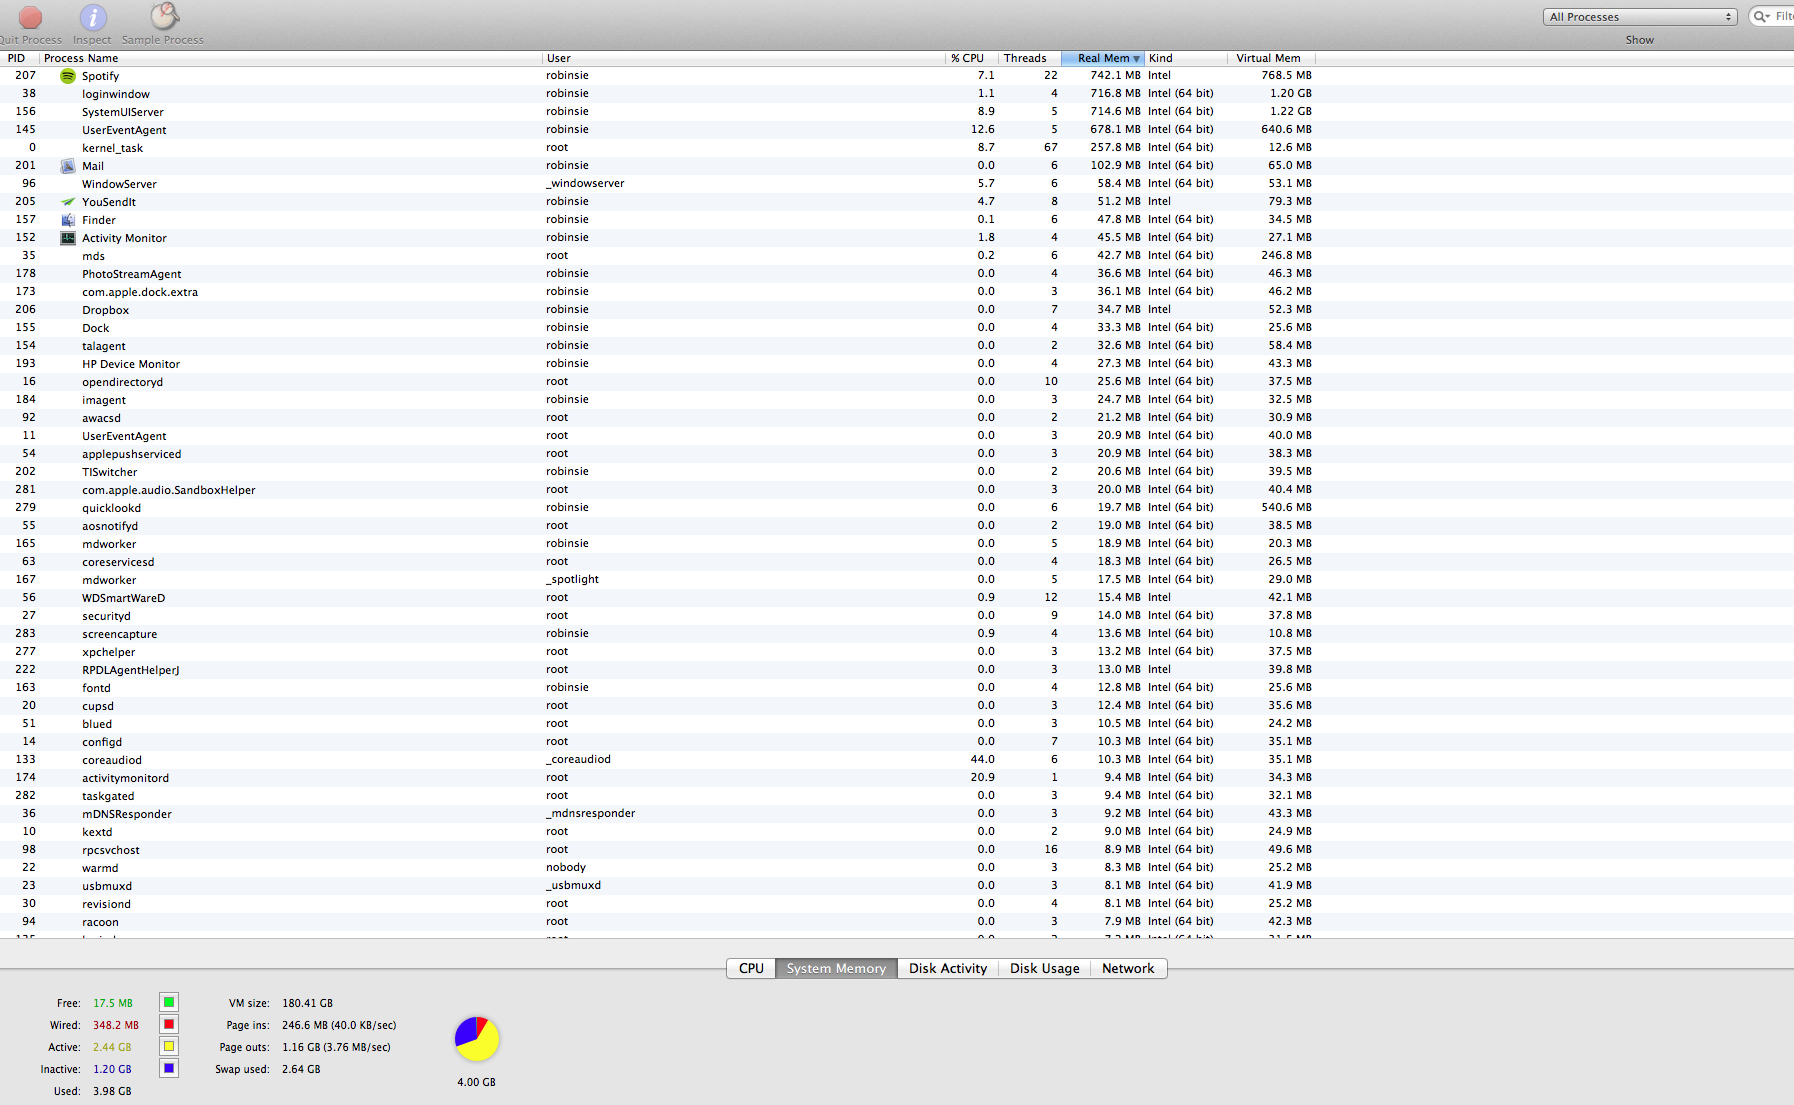This screenshot has width=1794, height=1105.
Task: Click the YouSendIt process icon
Action: (x=68, y=202)
